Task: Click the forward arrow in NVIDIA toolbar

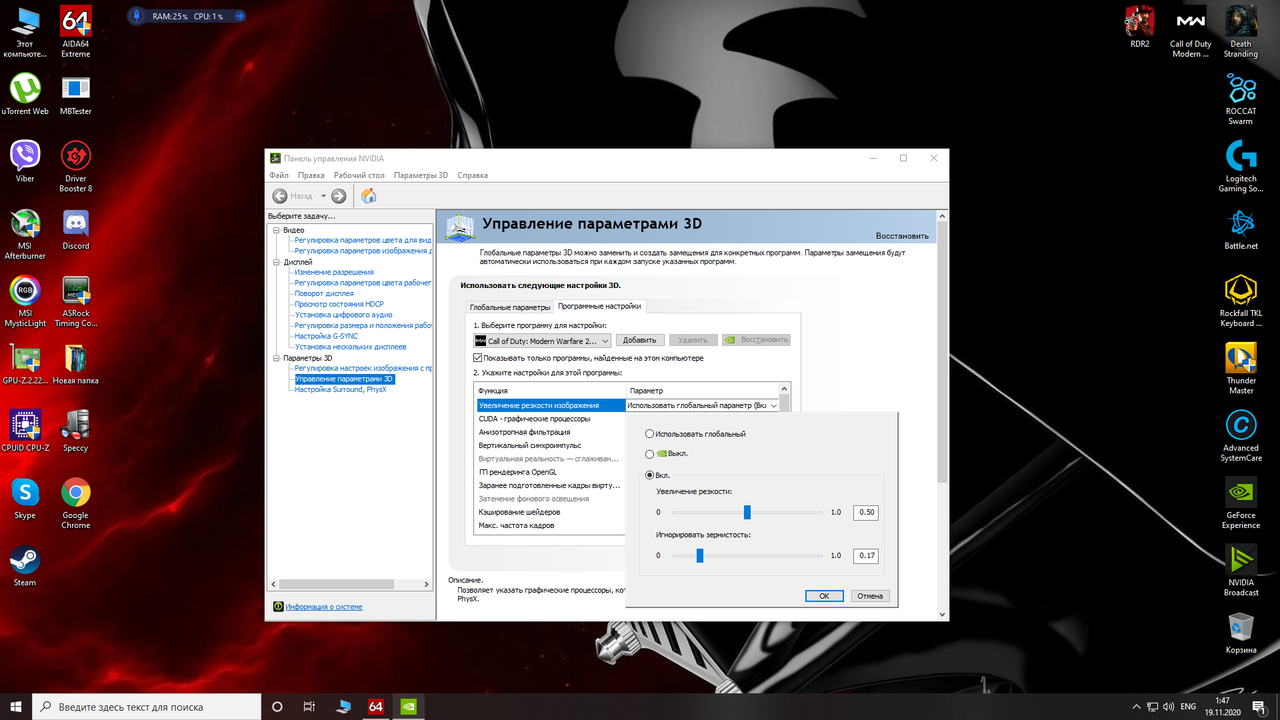Action: [x=339, y=196]
